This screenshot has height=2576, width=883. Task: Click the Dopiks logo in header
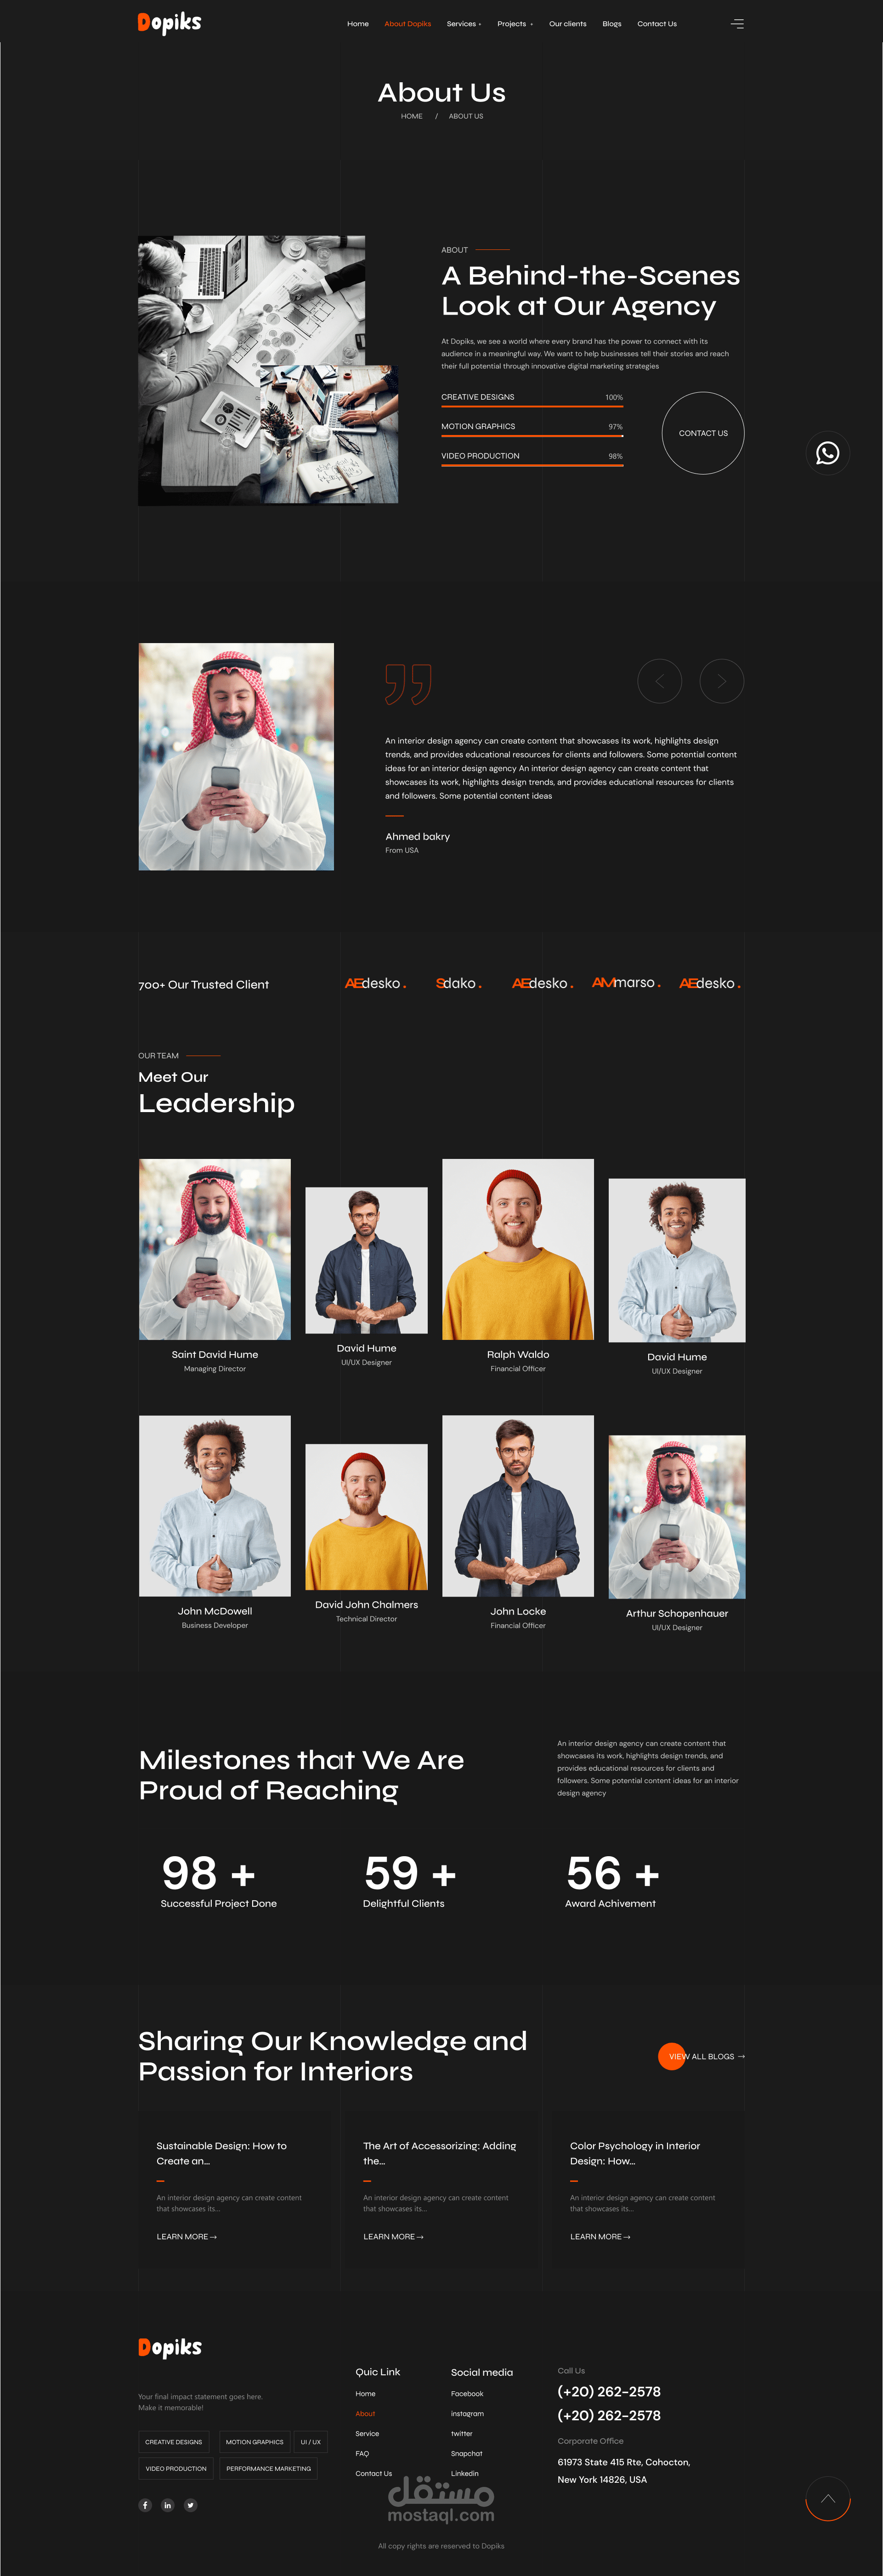coord(169,23)
